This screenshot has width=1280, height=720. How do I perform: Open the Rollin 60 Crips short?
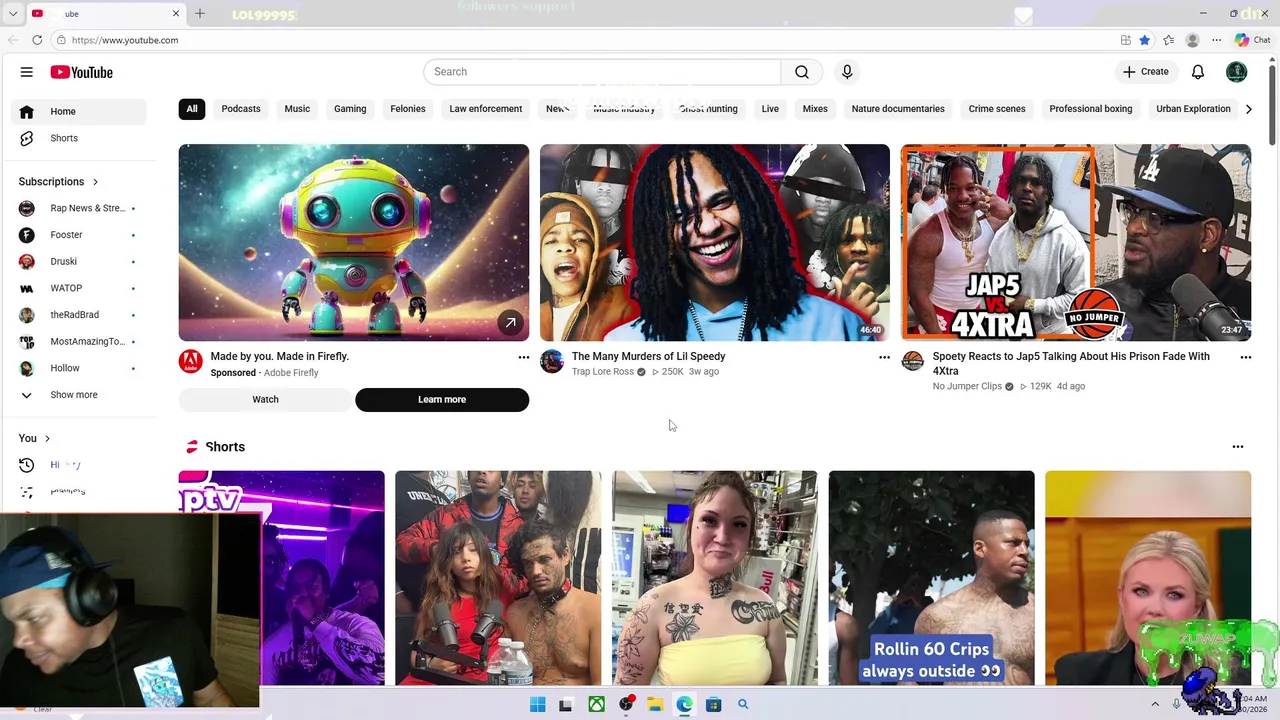[931, 578]
